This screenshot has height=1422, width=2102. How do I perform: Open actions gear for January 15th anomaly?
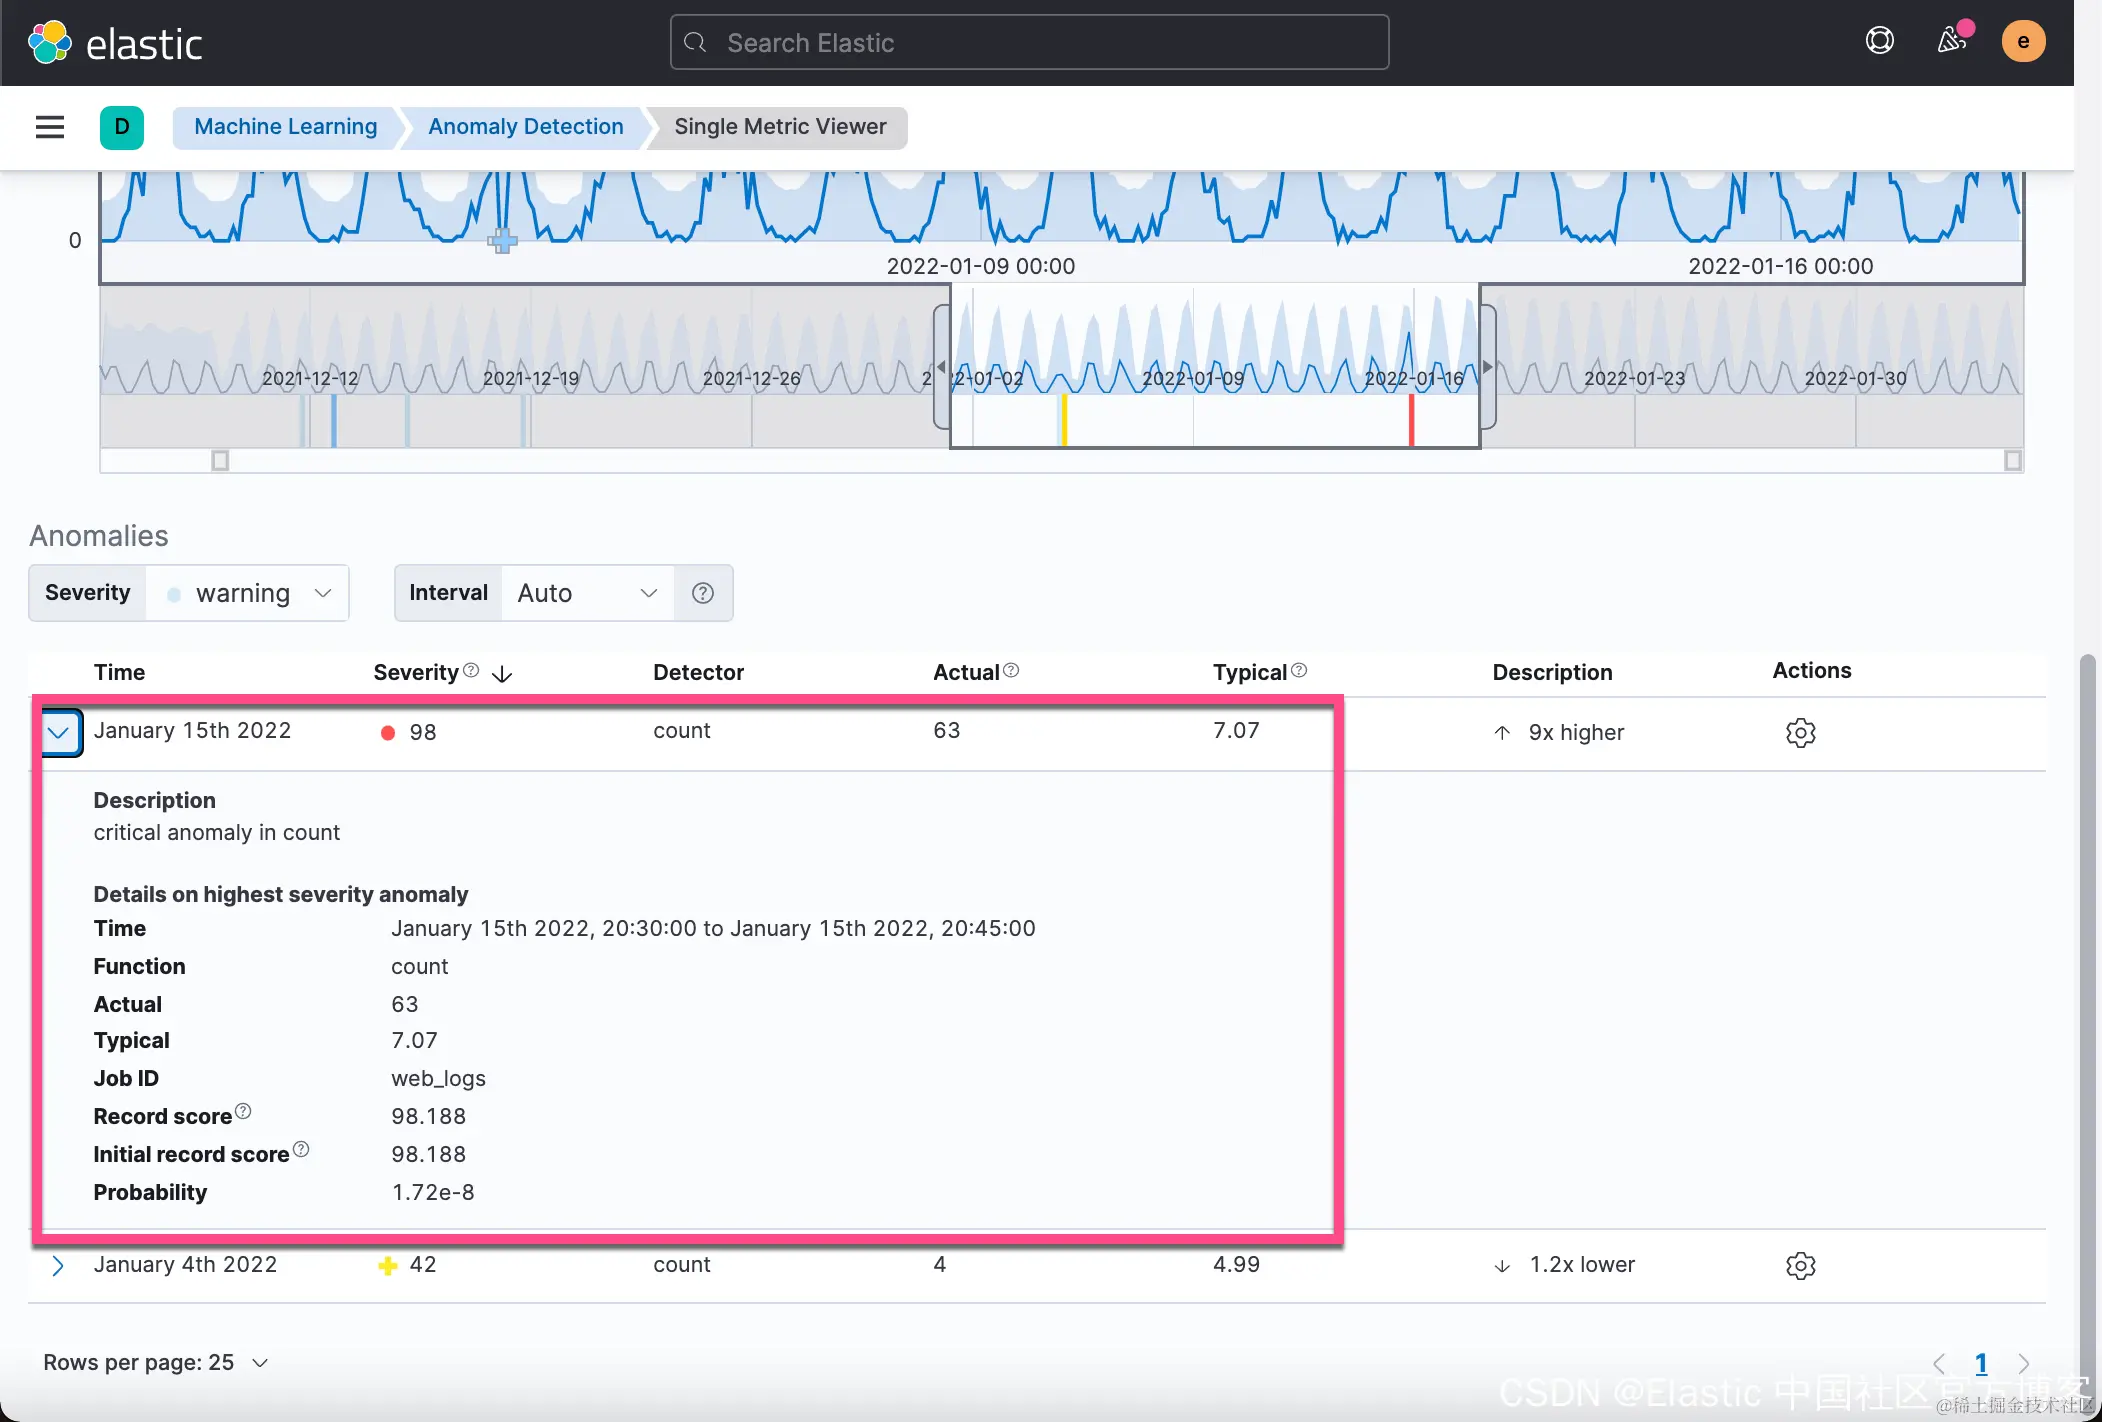coord(1800,733)
